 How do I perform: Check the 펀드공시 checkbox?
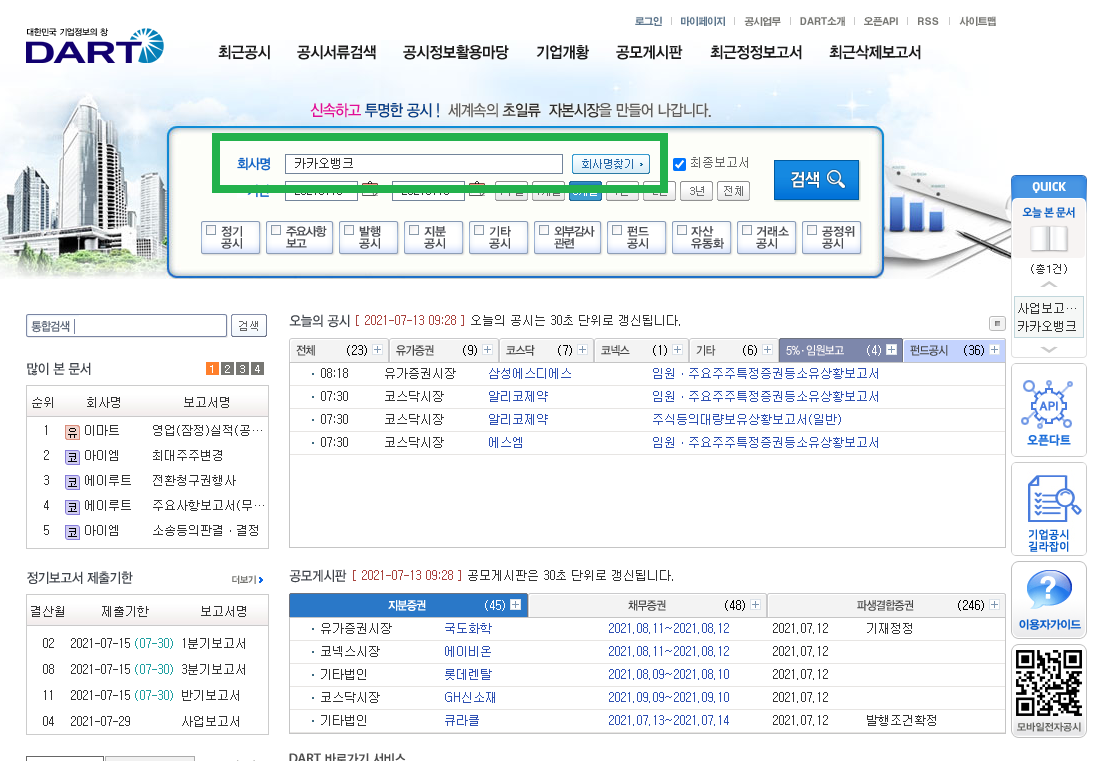(617, 230)
